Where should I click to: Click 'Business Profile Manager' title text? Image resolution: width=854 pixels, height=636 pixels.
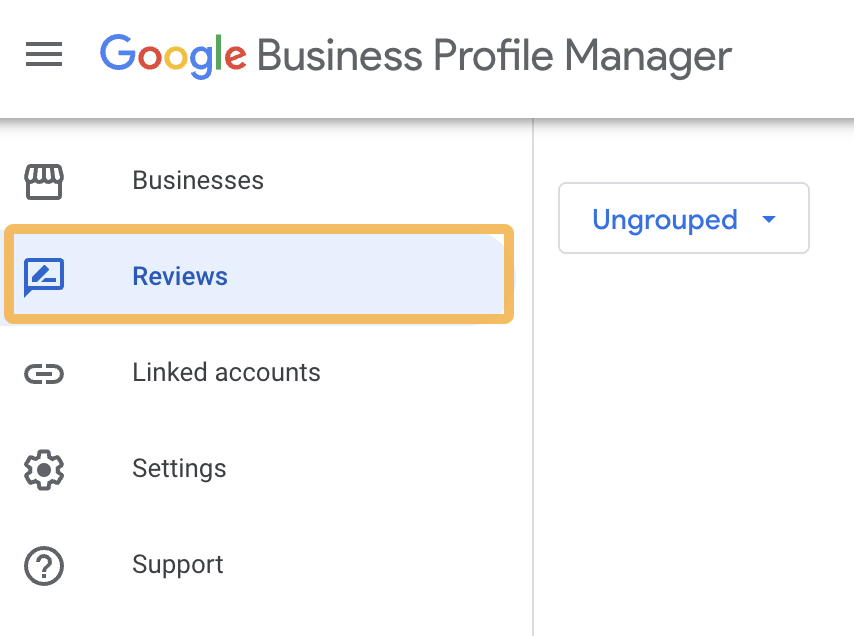point(493,57)
